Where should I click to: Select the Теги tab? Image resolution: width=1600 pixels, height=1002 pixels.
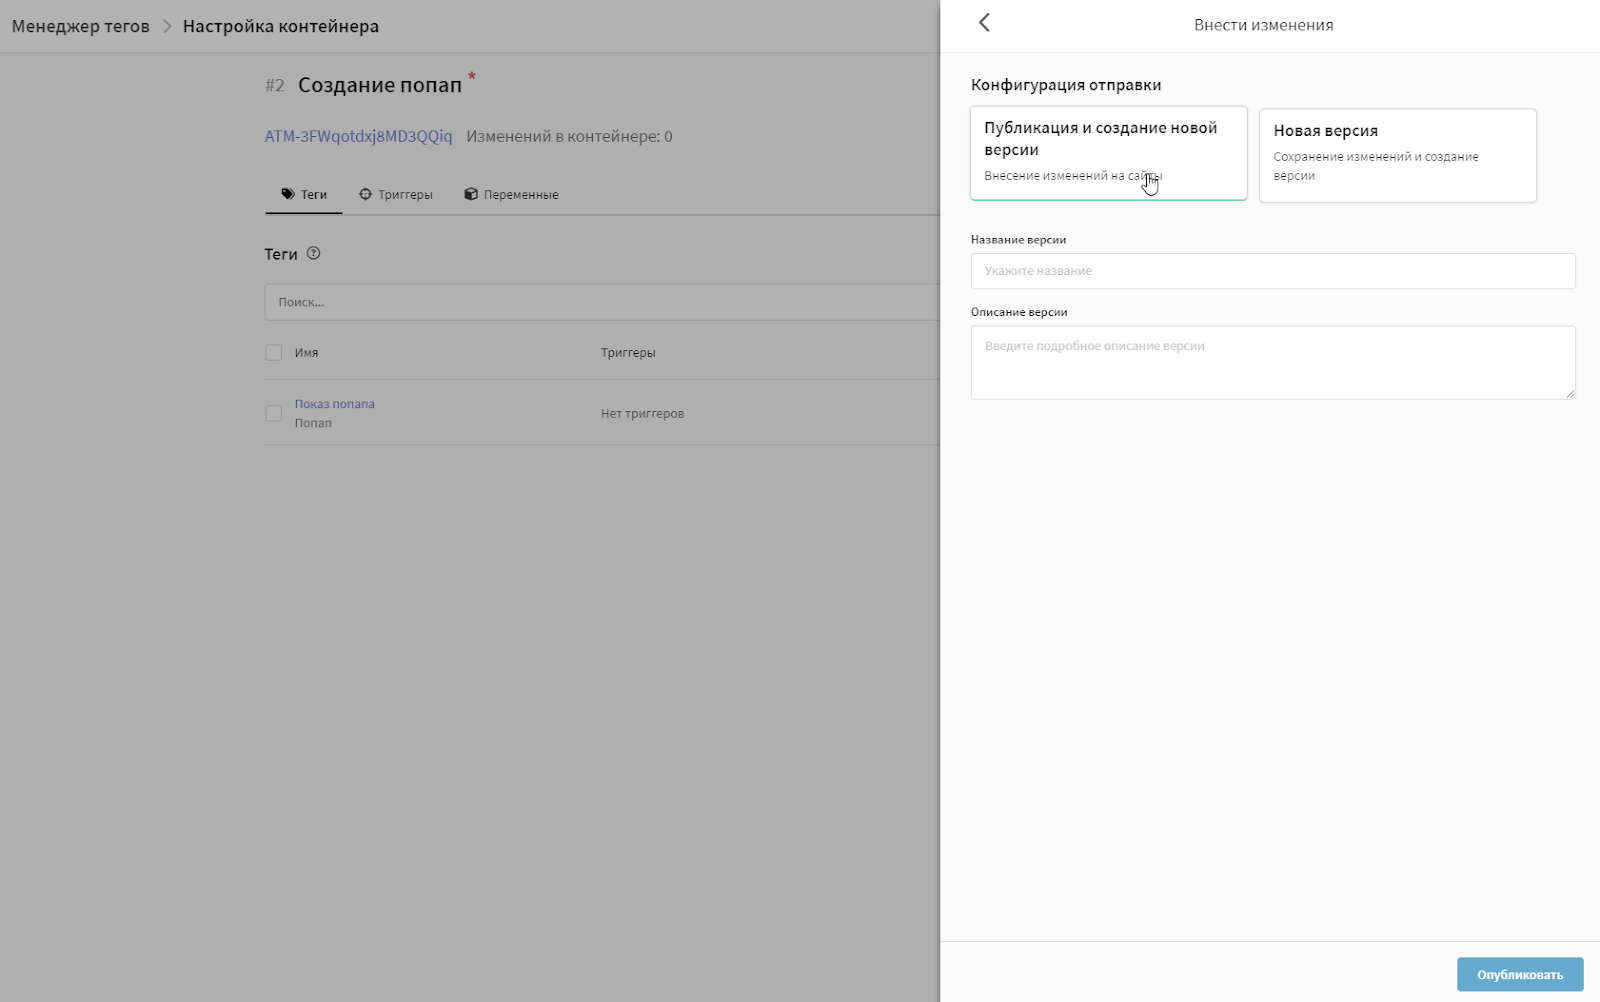coord(304,194)
